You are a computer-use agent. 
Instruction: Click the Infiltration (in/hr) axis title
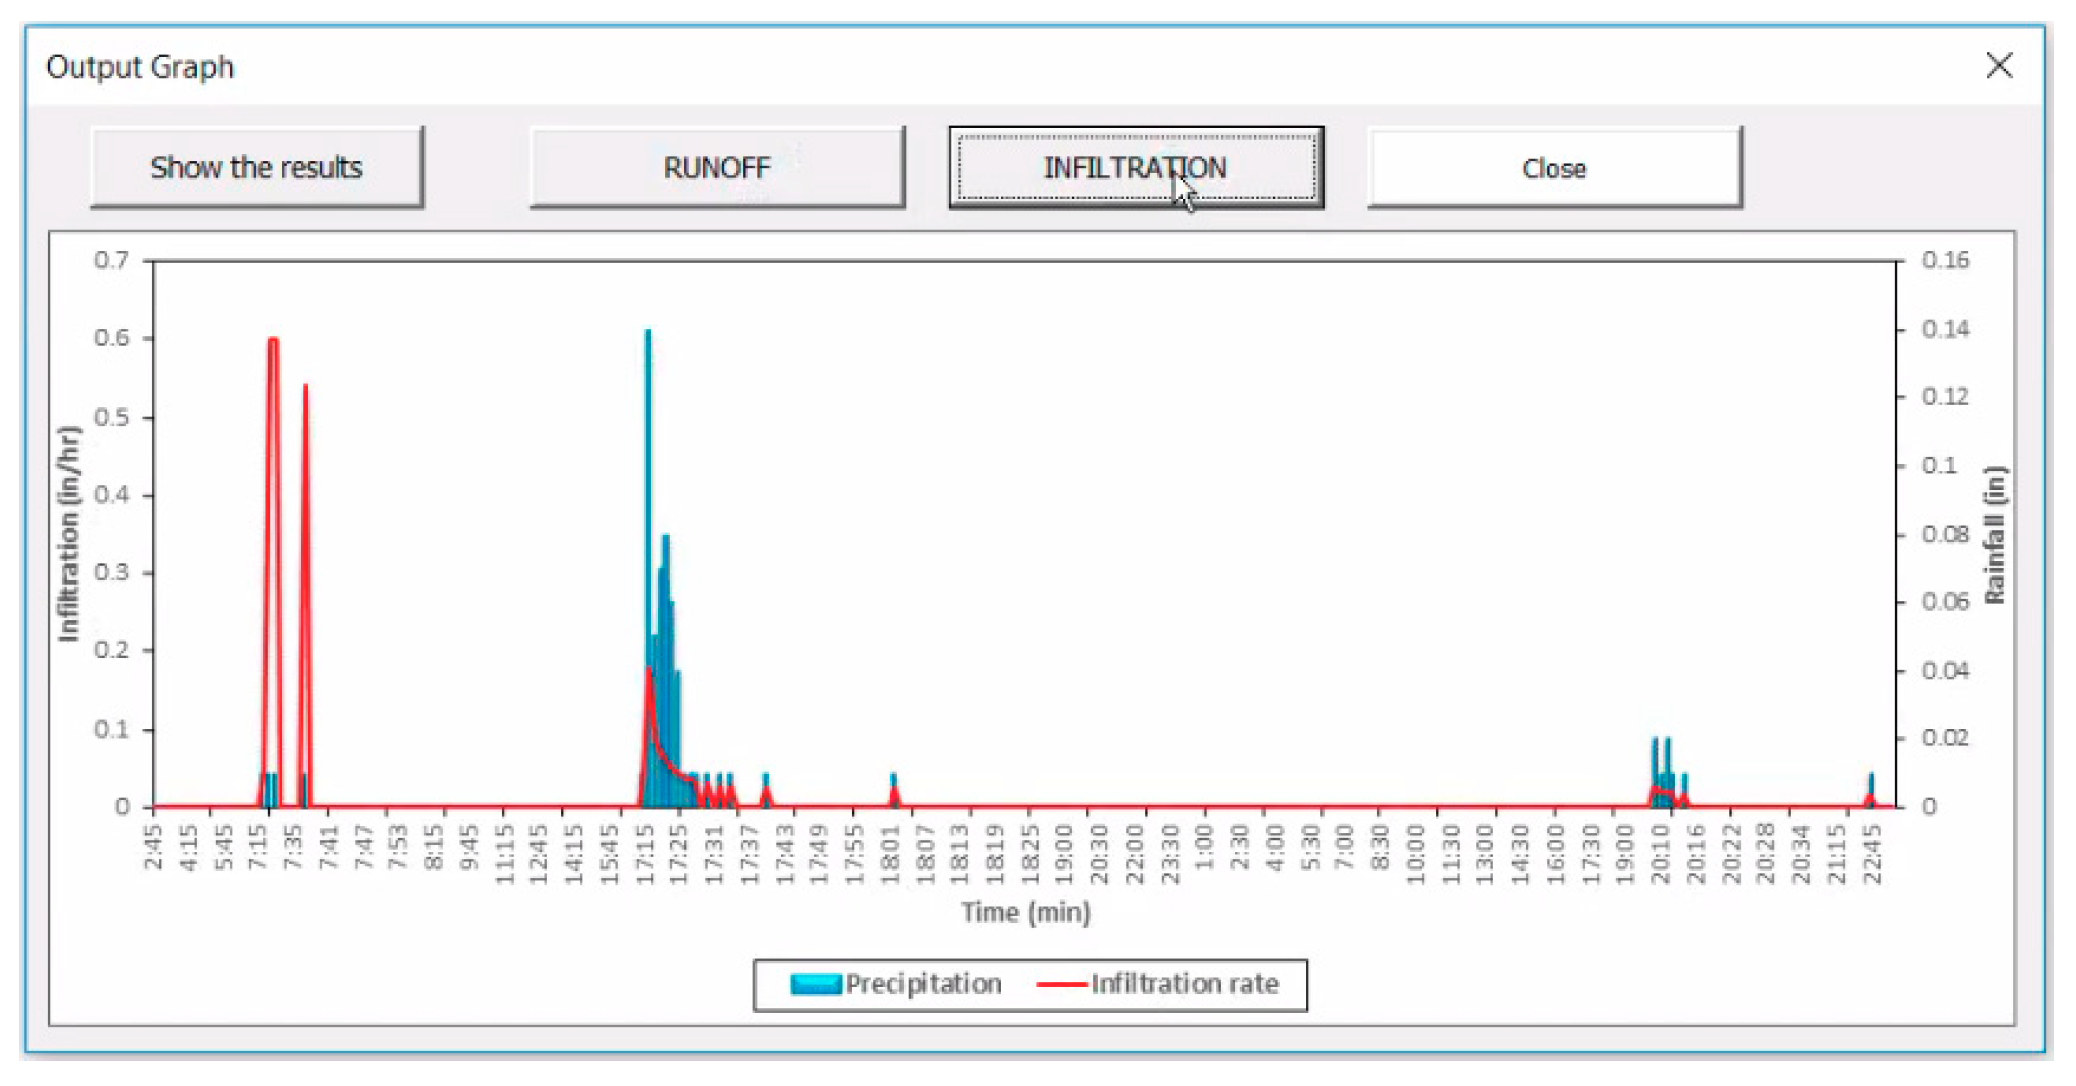tap(68, 533)
